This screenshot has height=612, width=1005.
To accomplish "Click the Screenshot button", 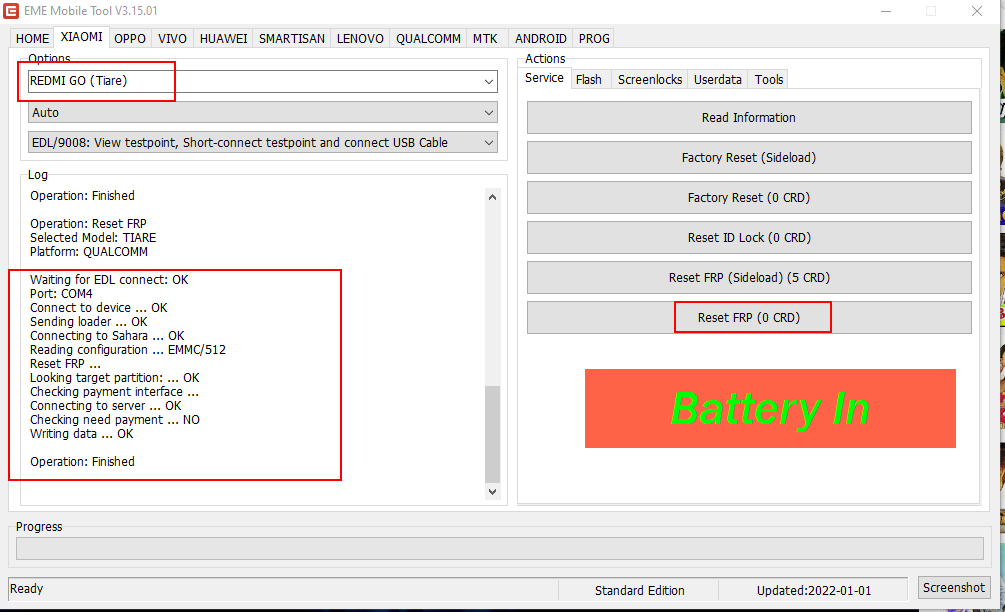I will click(x=954, y=588).
